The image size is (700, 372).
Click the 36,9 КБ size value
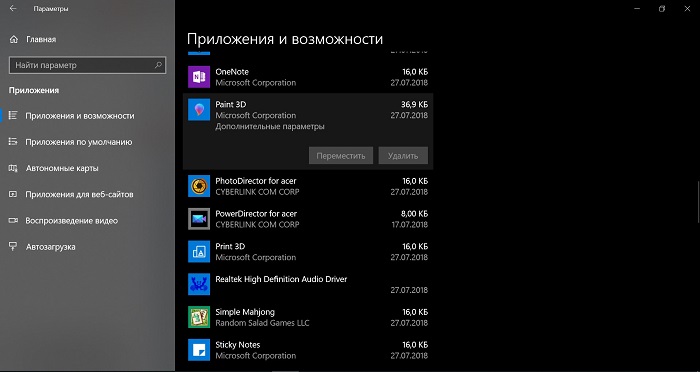pos(414,104)
